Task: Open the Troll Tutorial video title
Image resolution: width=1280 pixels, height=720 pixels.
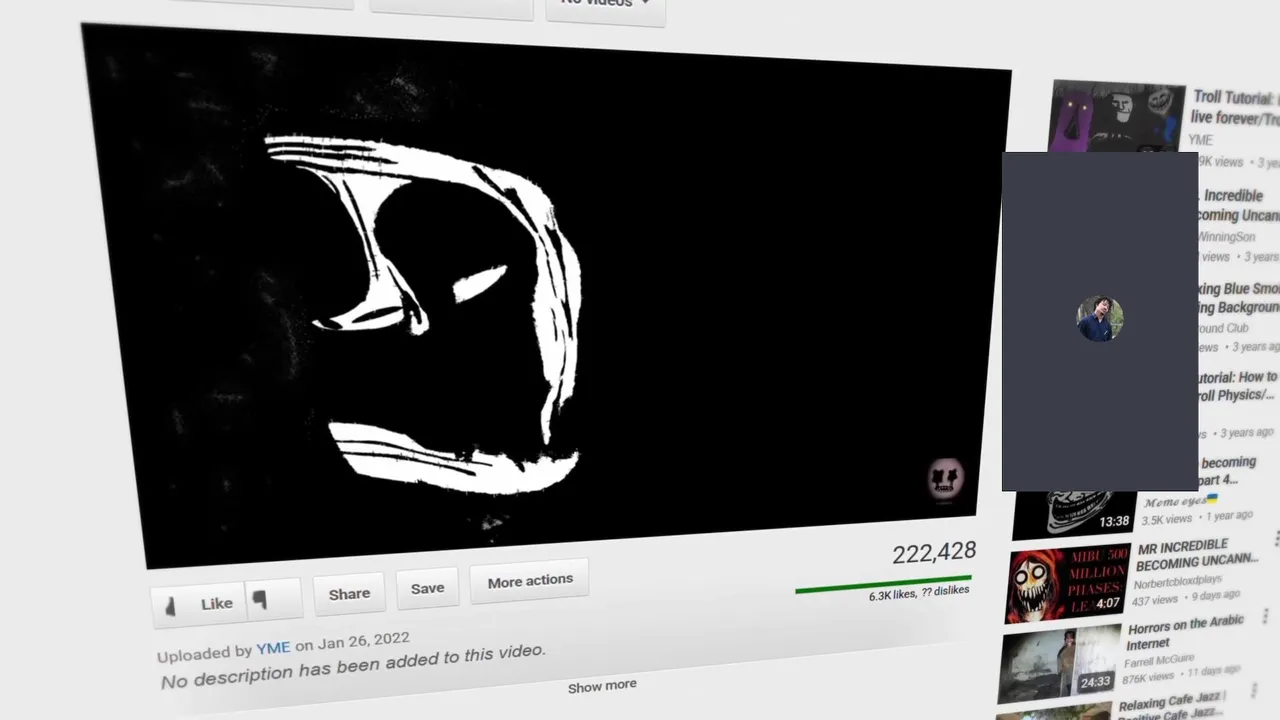Action: click(1235, 107)
